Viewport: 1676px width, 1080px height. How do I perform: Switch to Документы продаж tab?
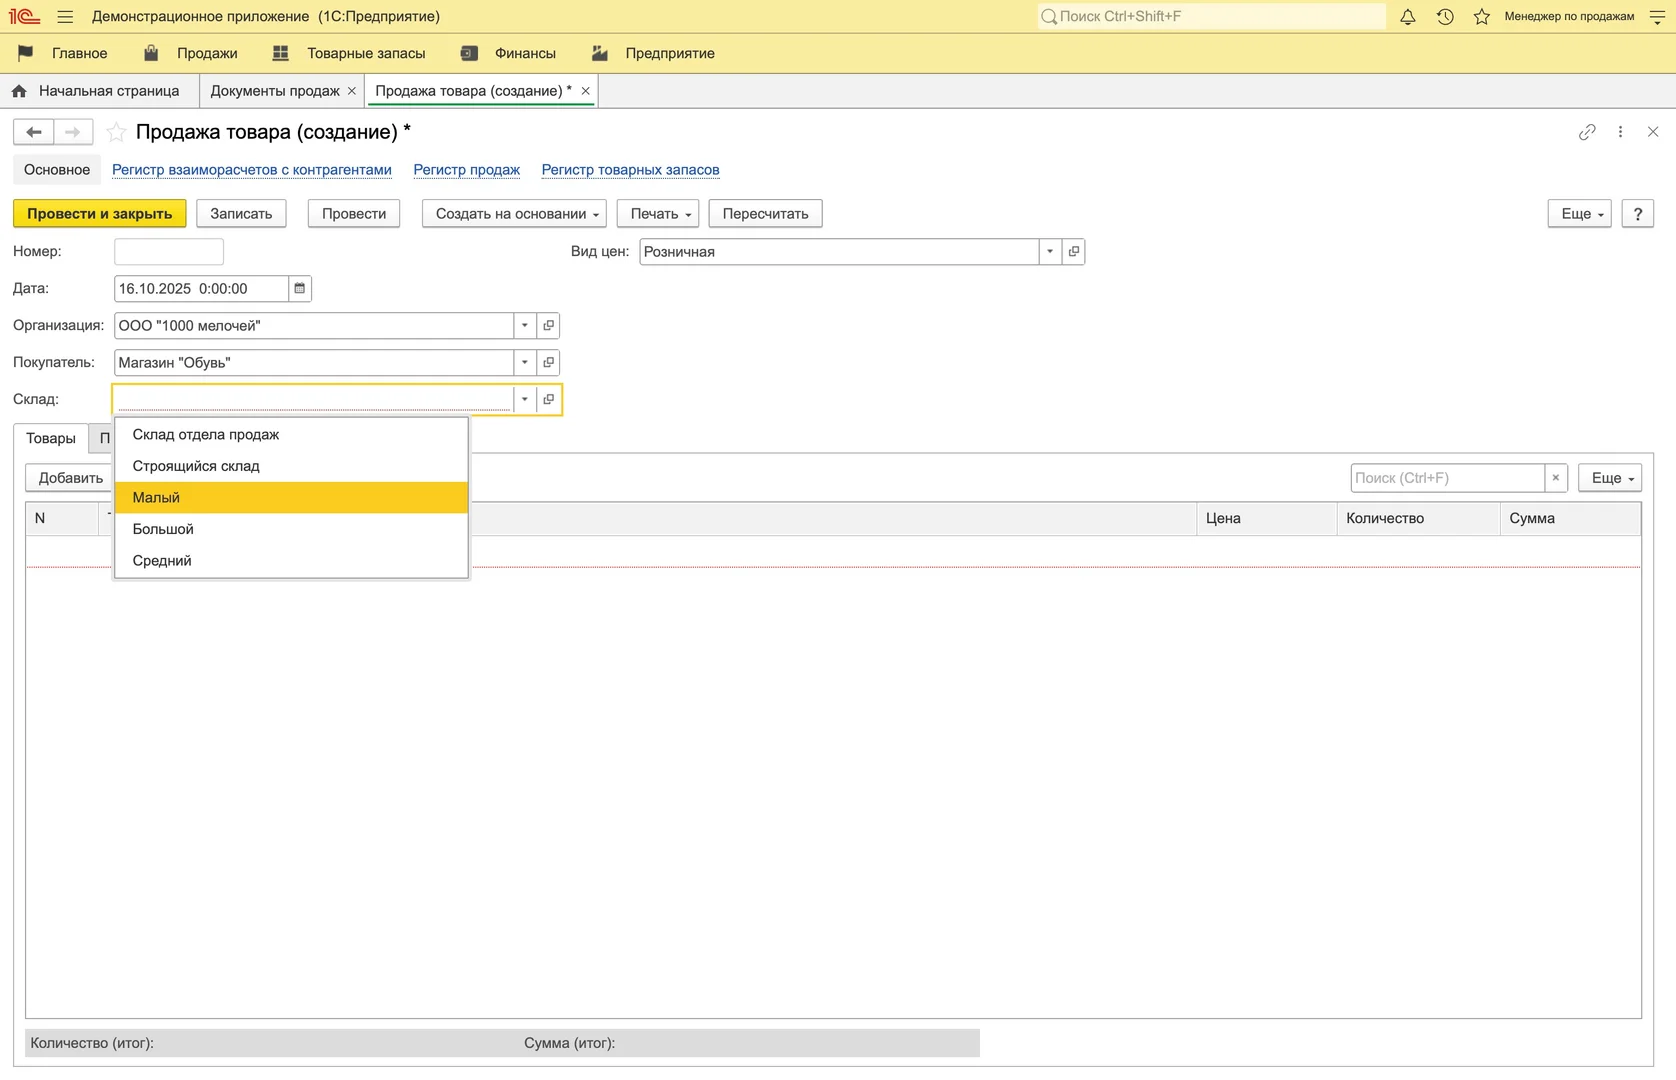[x=274, y=91]
